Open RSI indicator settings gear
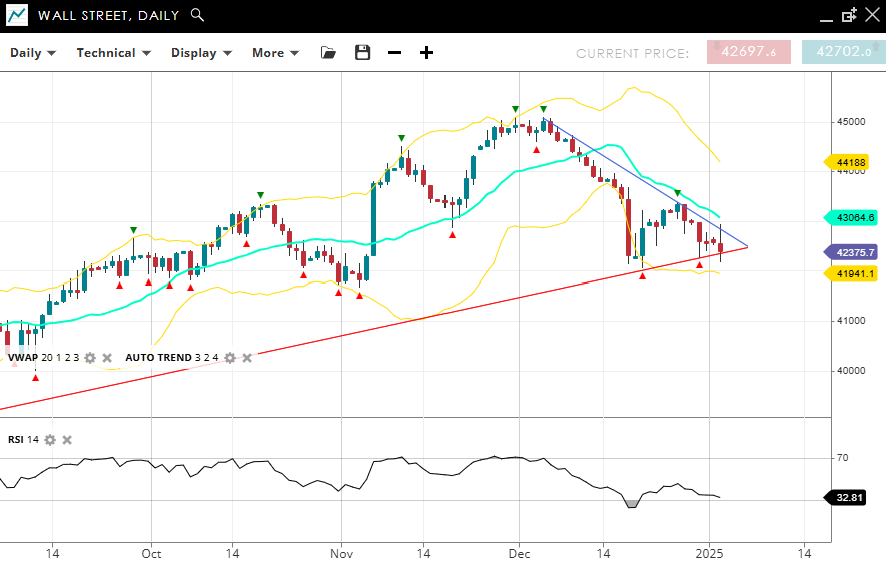 point(50,439)
